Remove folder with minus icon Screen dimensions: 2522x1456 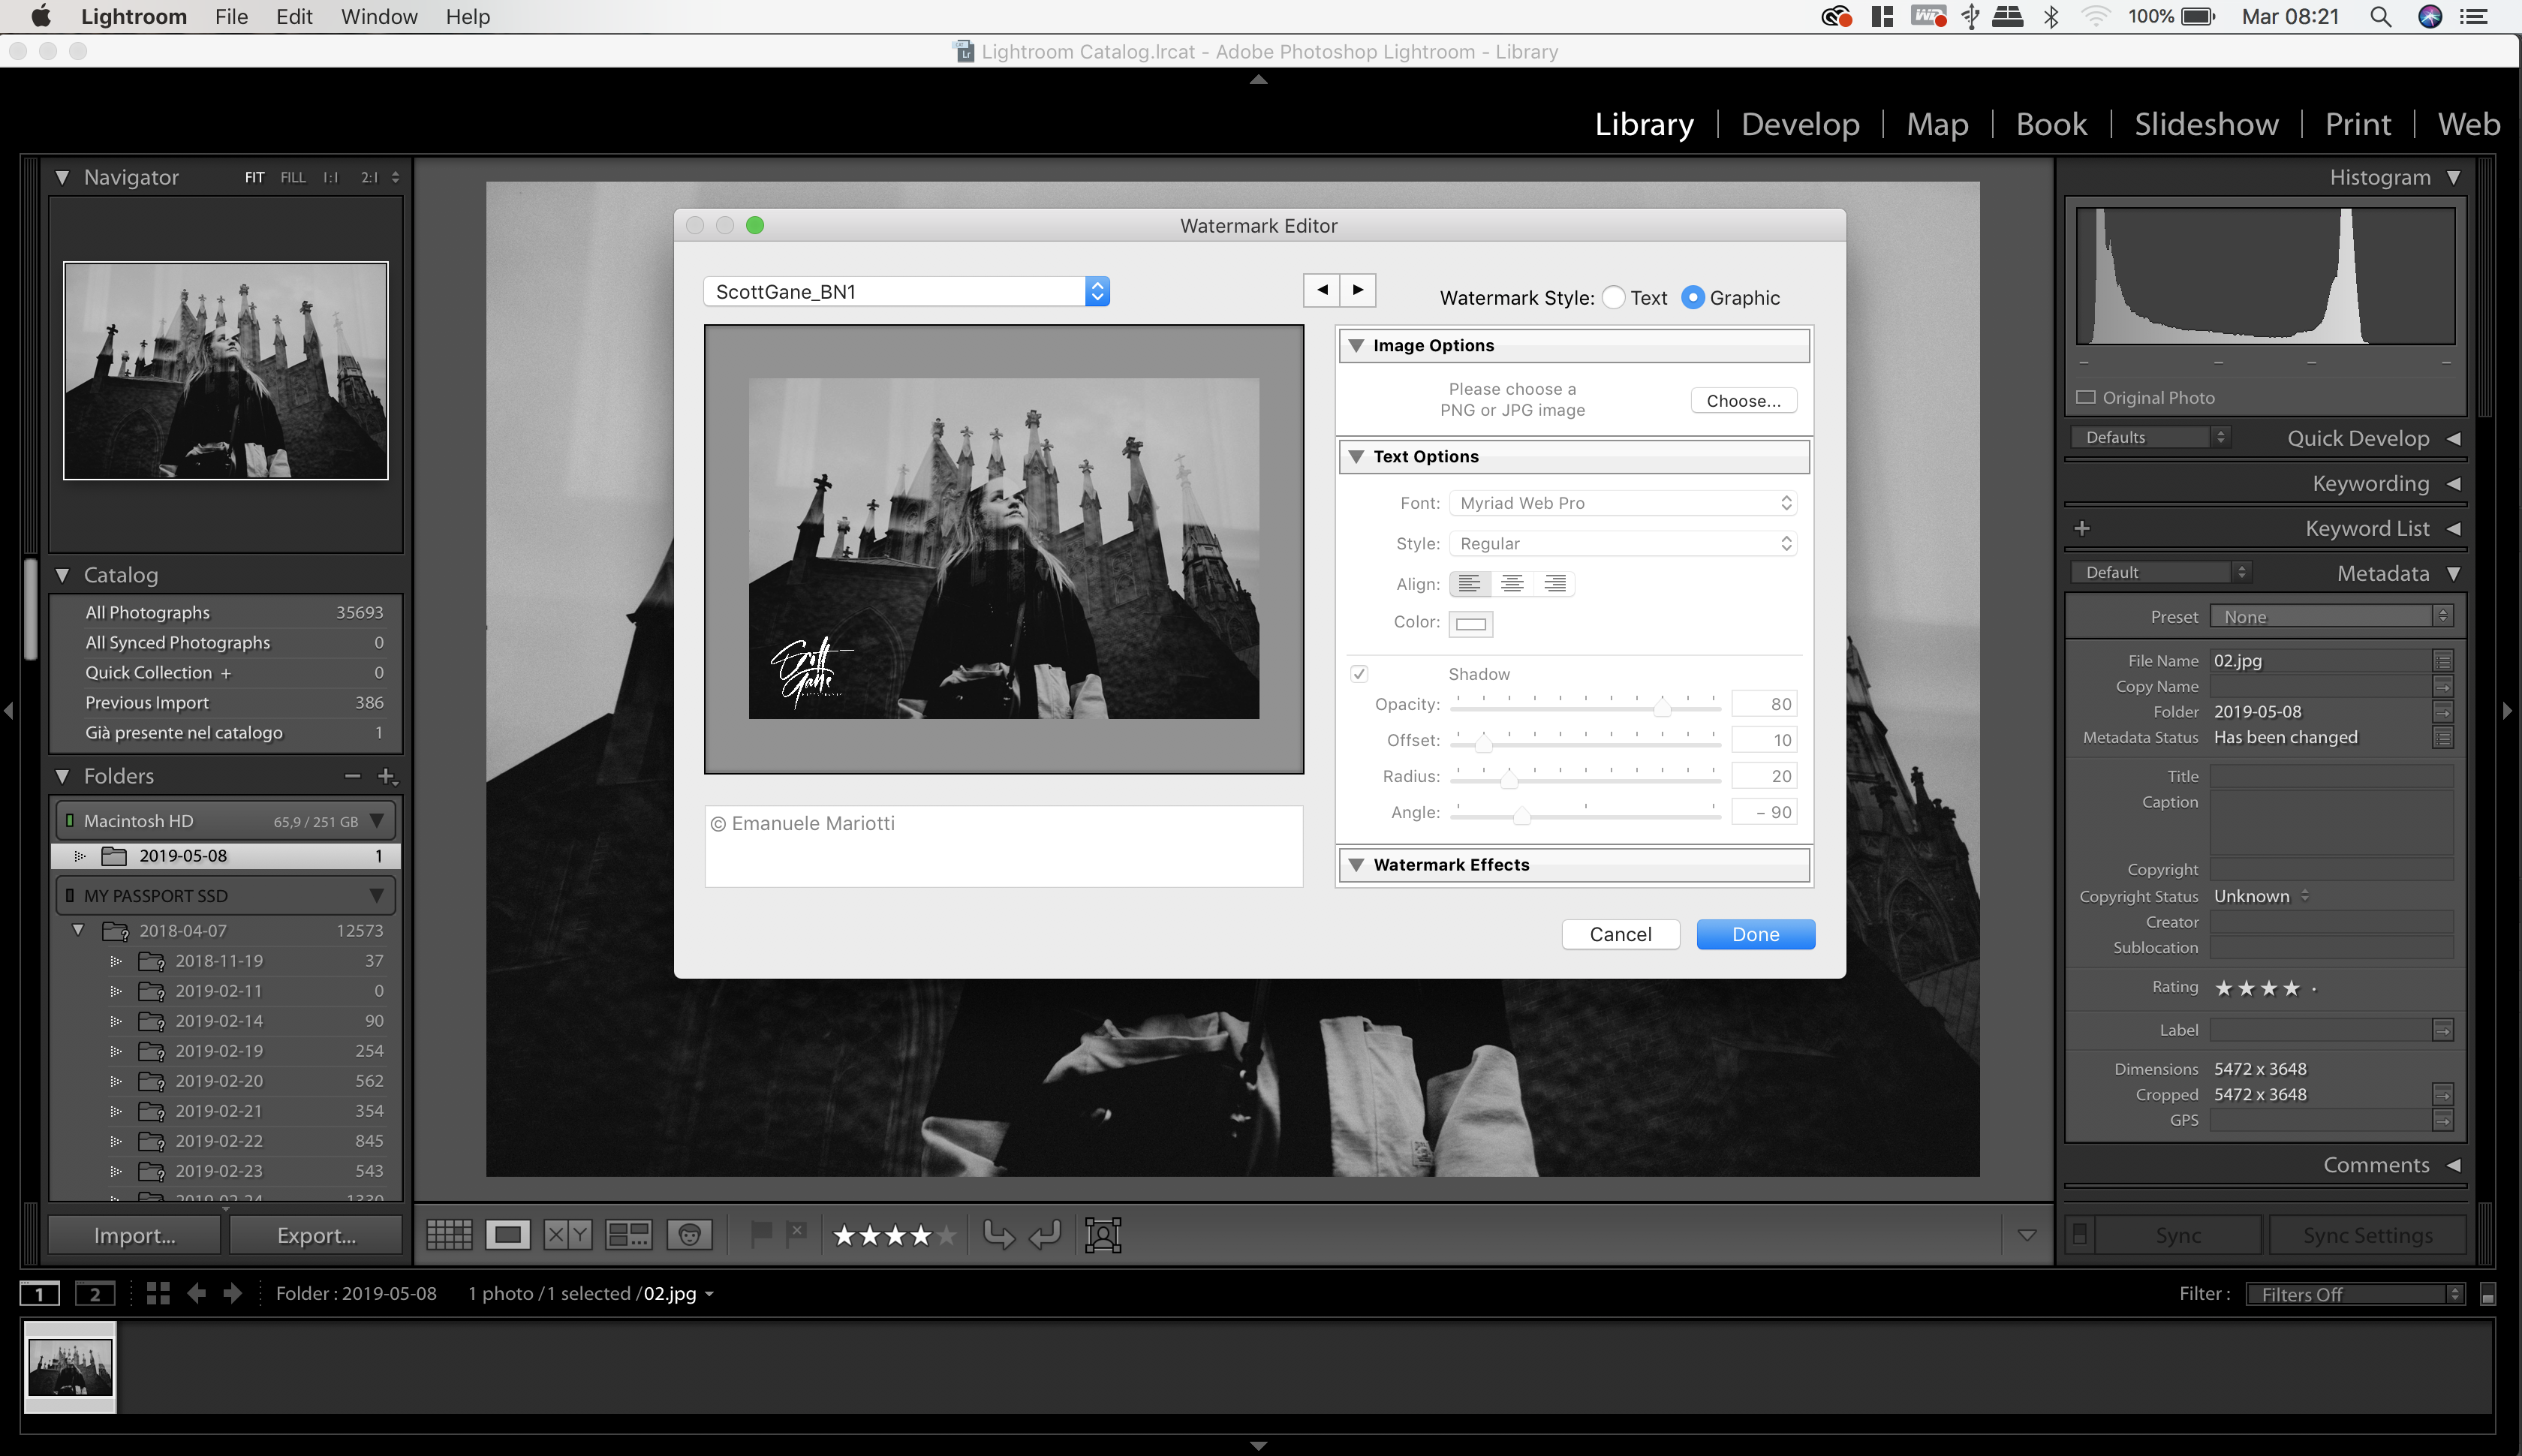pos(352,776)
